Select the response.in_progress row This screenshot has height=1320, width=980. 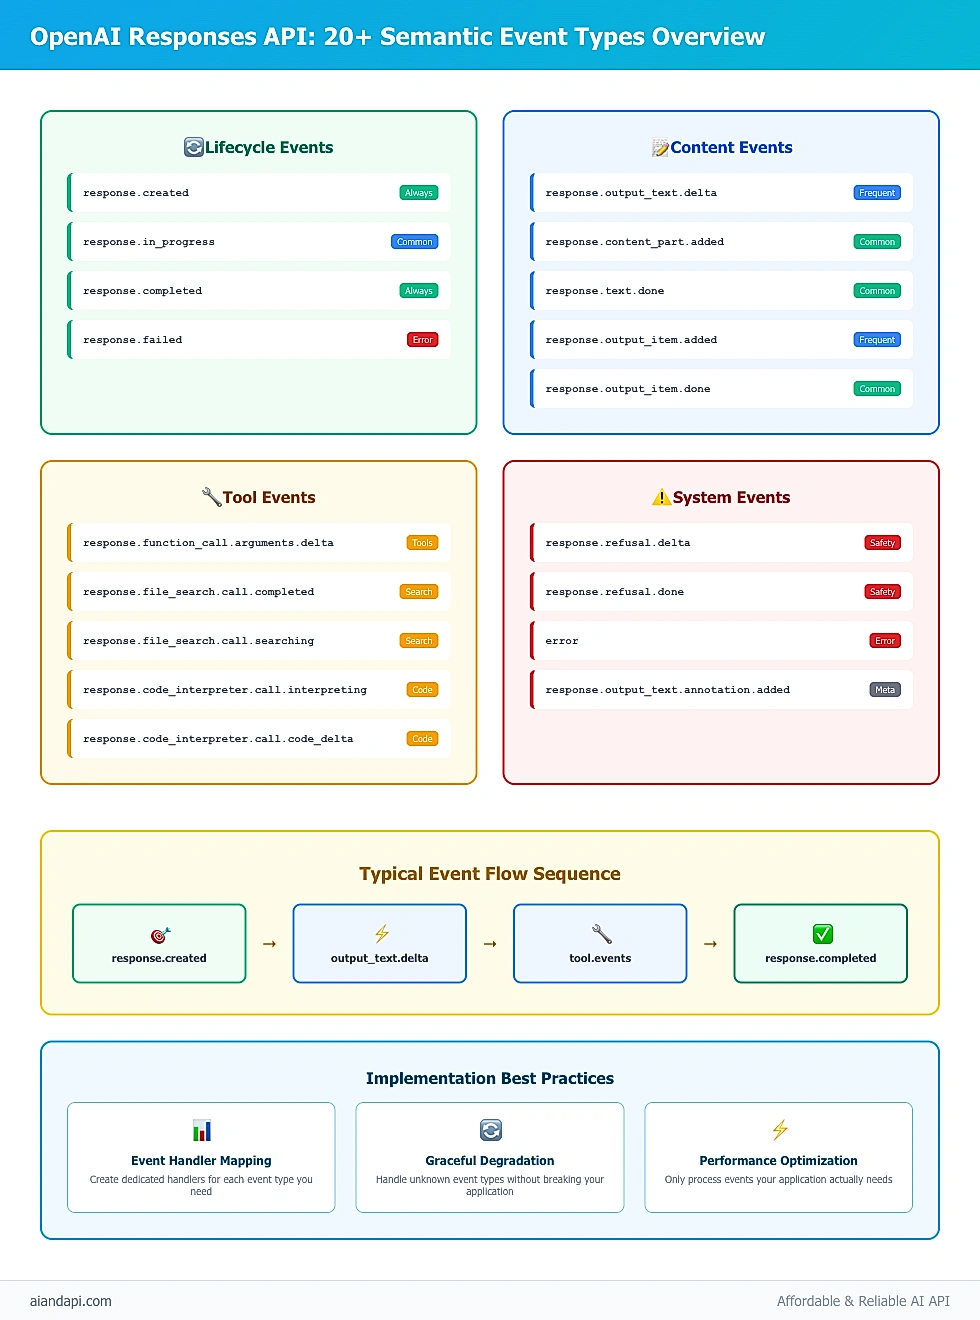tap(259, 242)
